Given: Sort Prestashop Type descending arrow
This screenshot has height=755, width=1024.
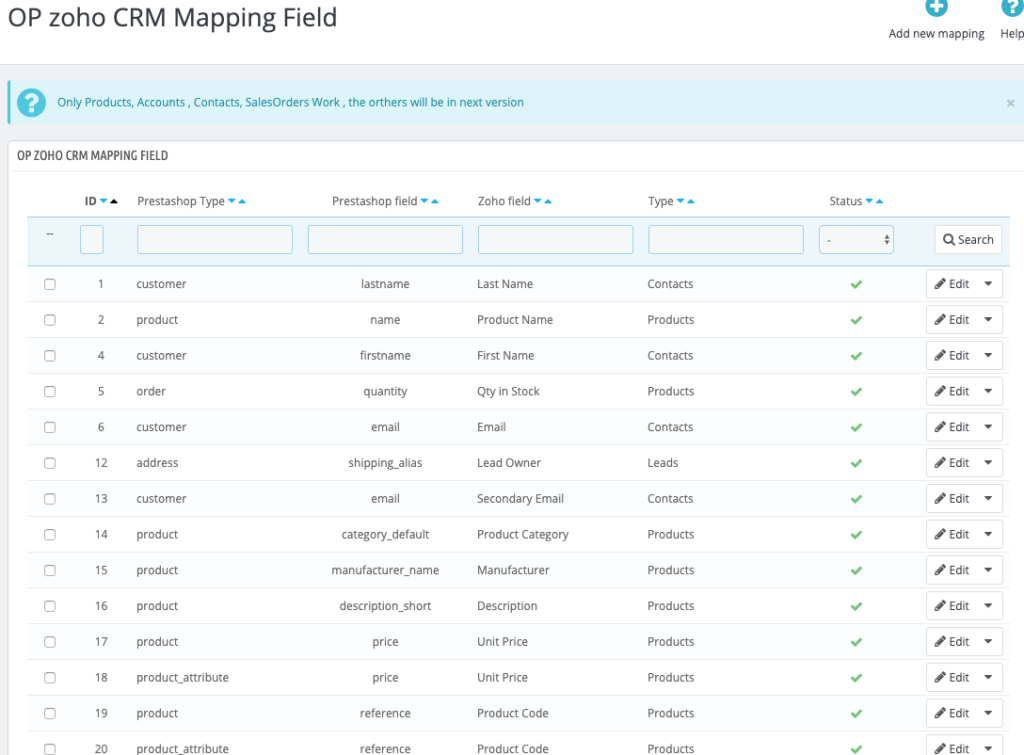Looking at the screenshot, I should [x=232, y=201].
